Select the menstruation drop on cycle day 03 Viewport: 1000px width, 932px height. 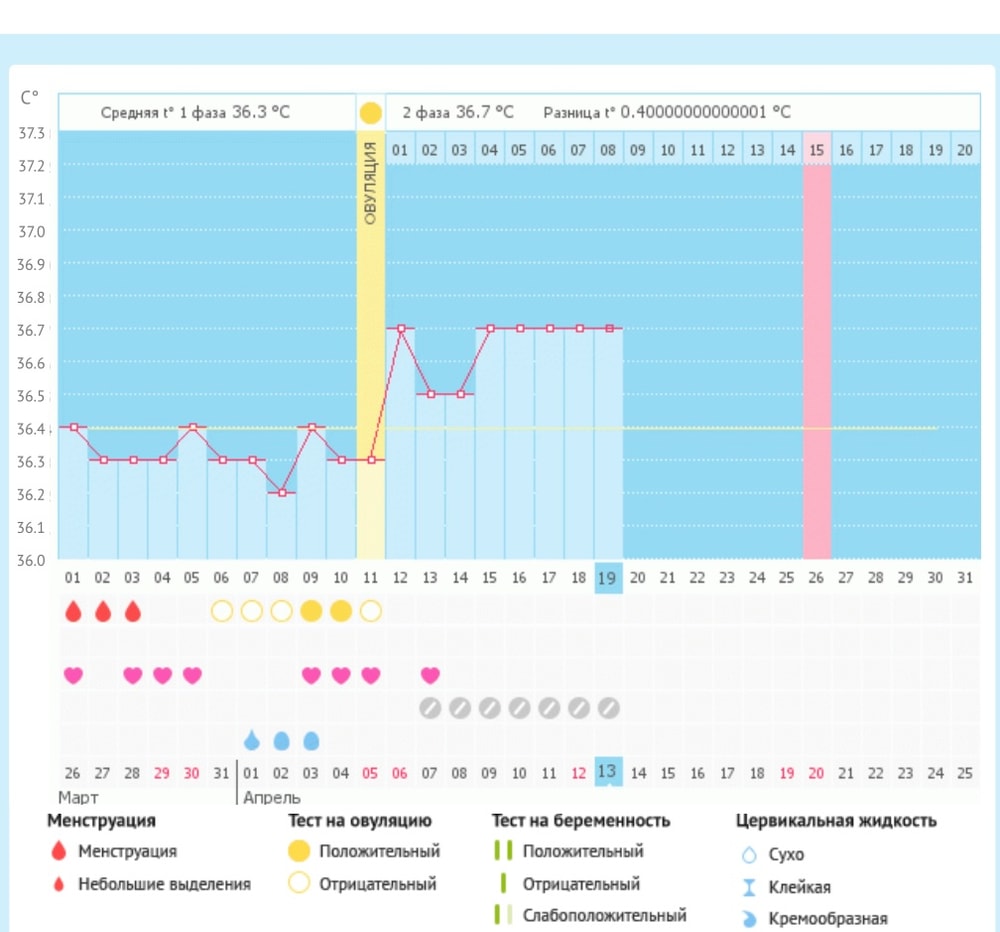click(x=132, y=611)
